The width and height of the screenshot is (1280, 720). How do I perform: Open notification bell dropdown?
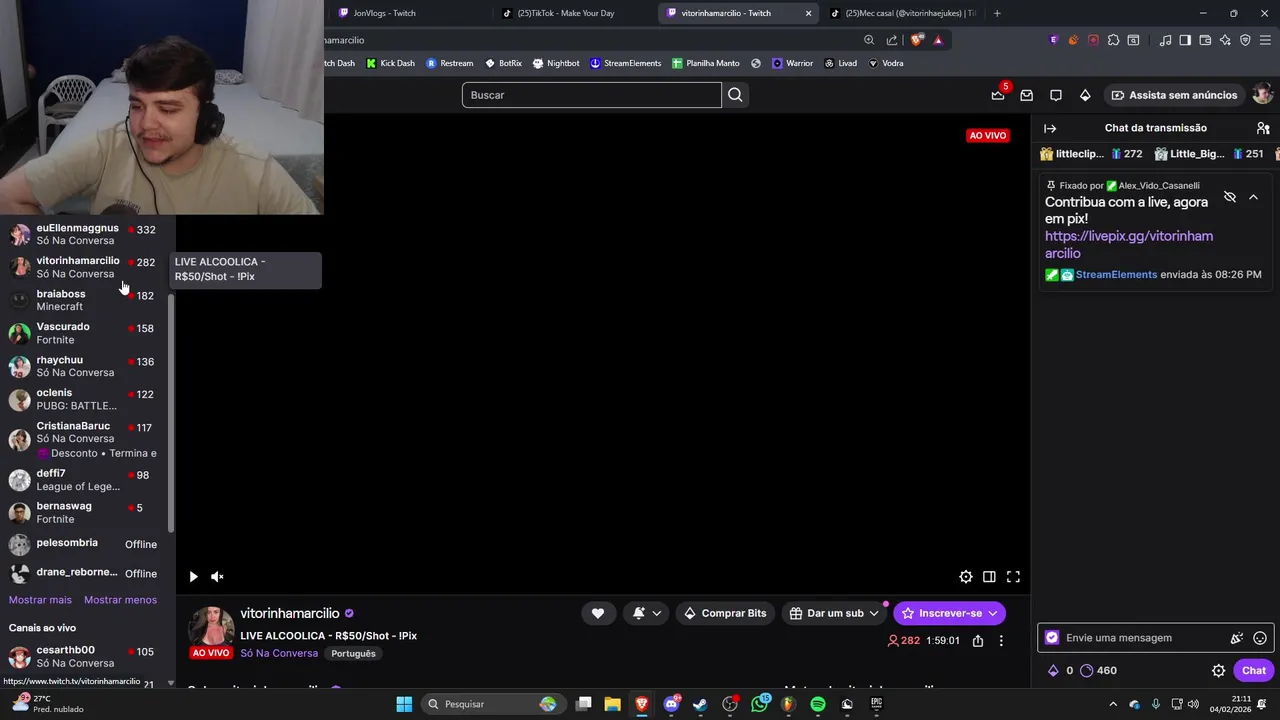coord(647,613)
